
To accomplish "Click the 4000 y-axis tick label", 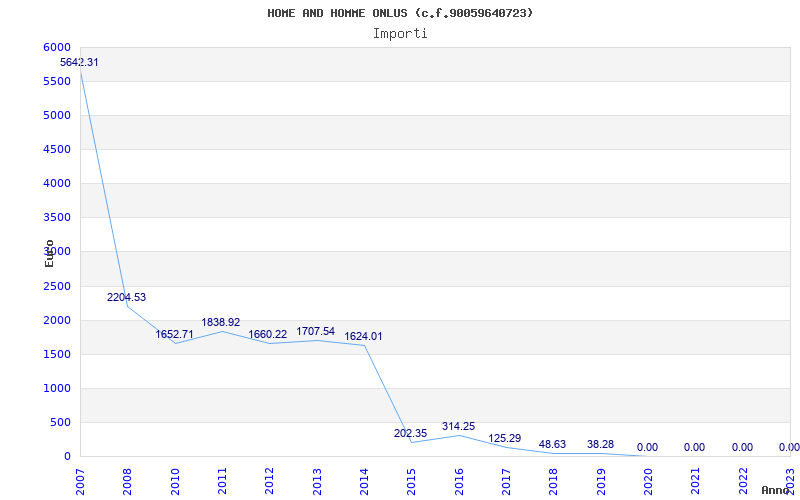I will (58, 183).
